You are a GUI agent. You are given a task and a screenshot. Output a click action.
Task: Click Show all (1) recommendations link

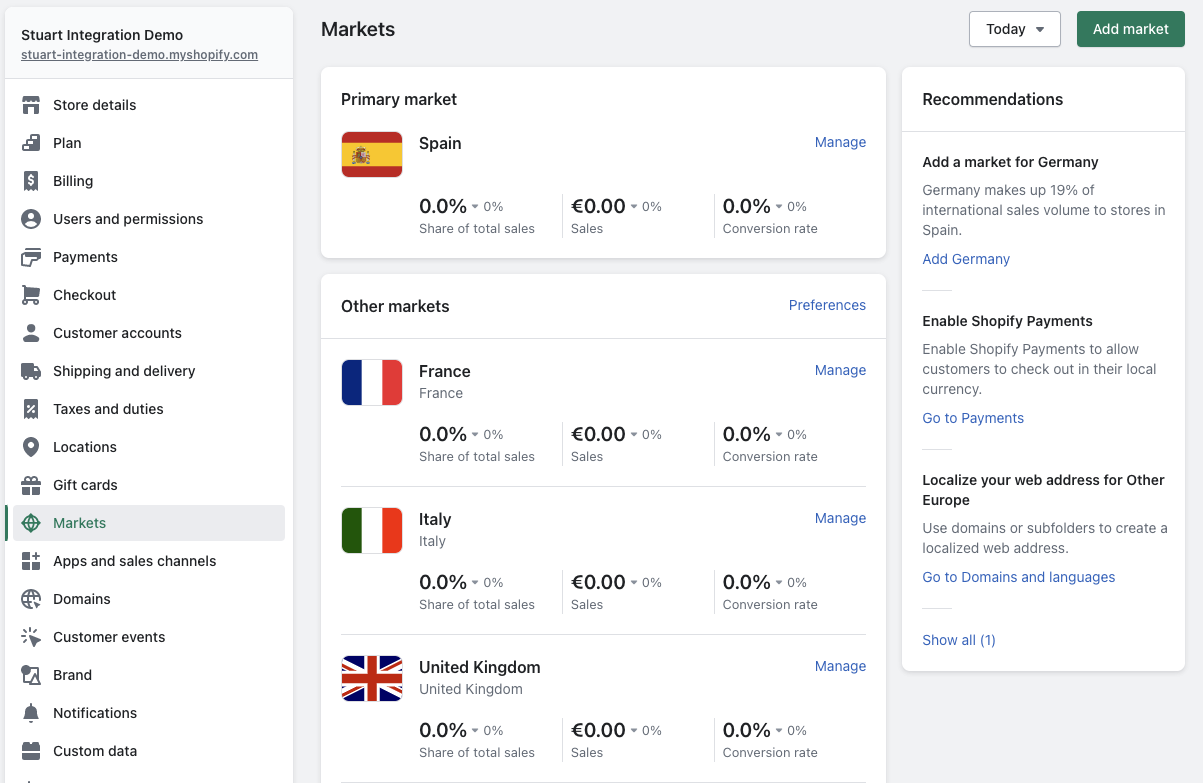pos(958,640)
